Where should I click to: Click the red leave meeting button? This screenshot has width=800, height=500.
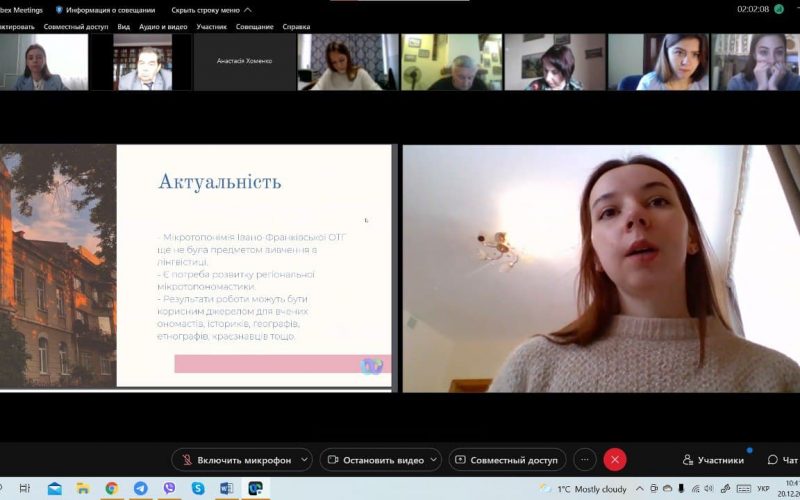tap(615, 460)
